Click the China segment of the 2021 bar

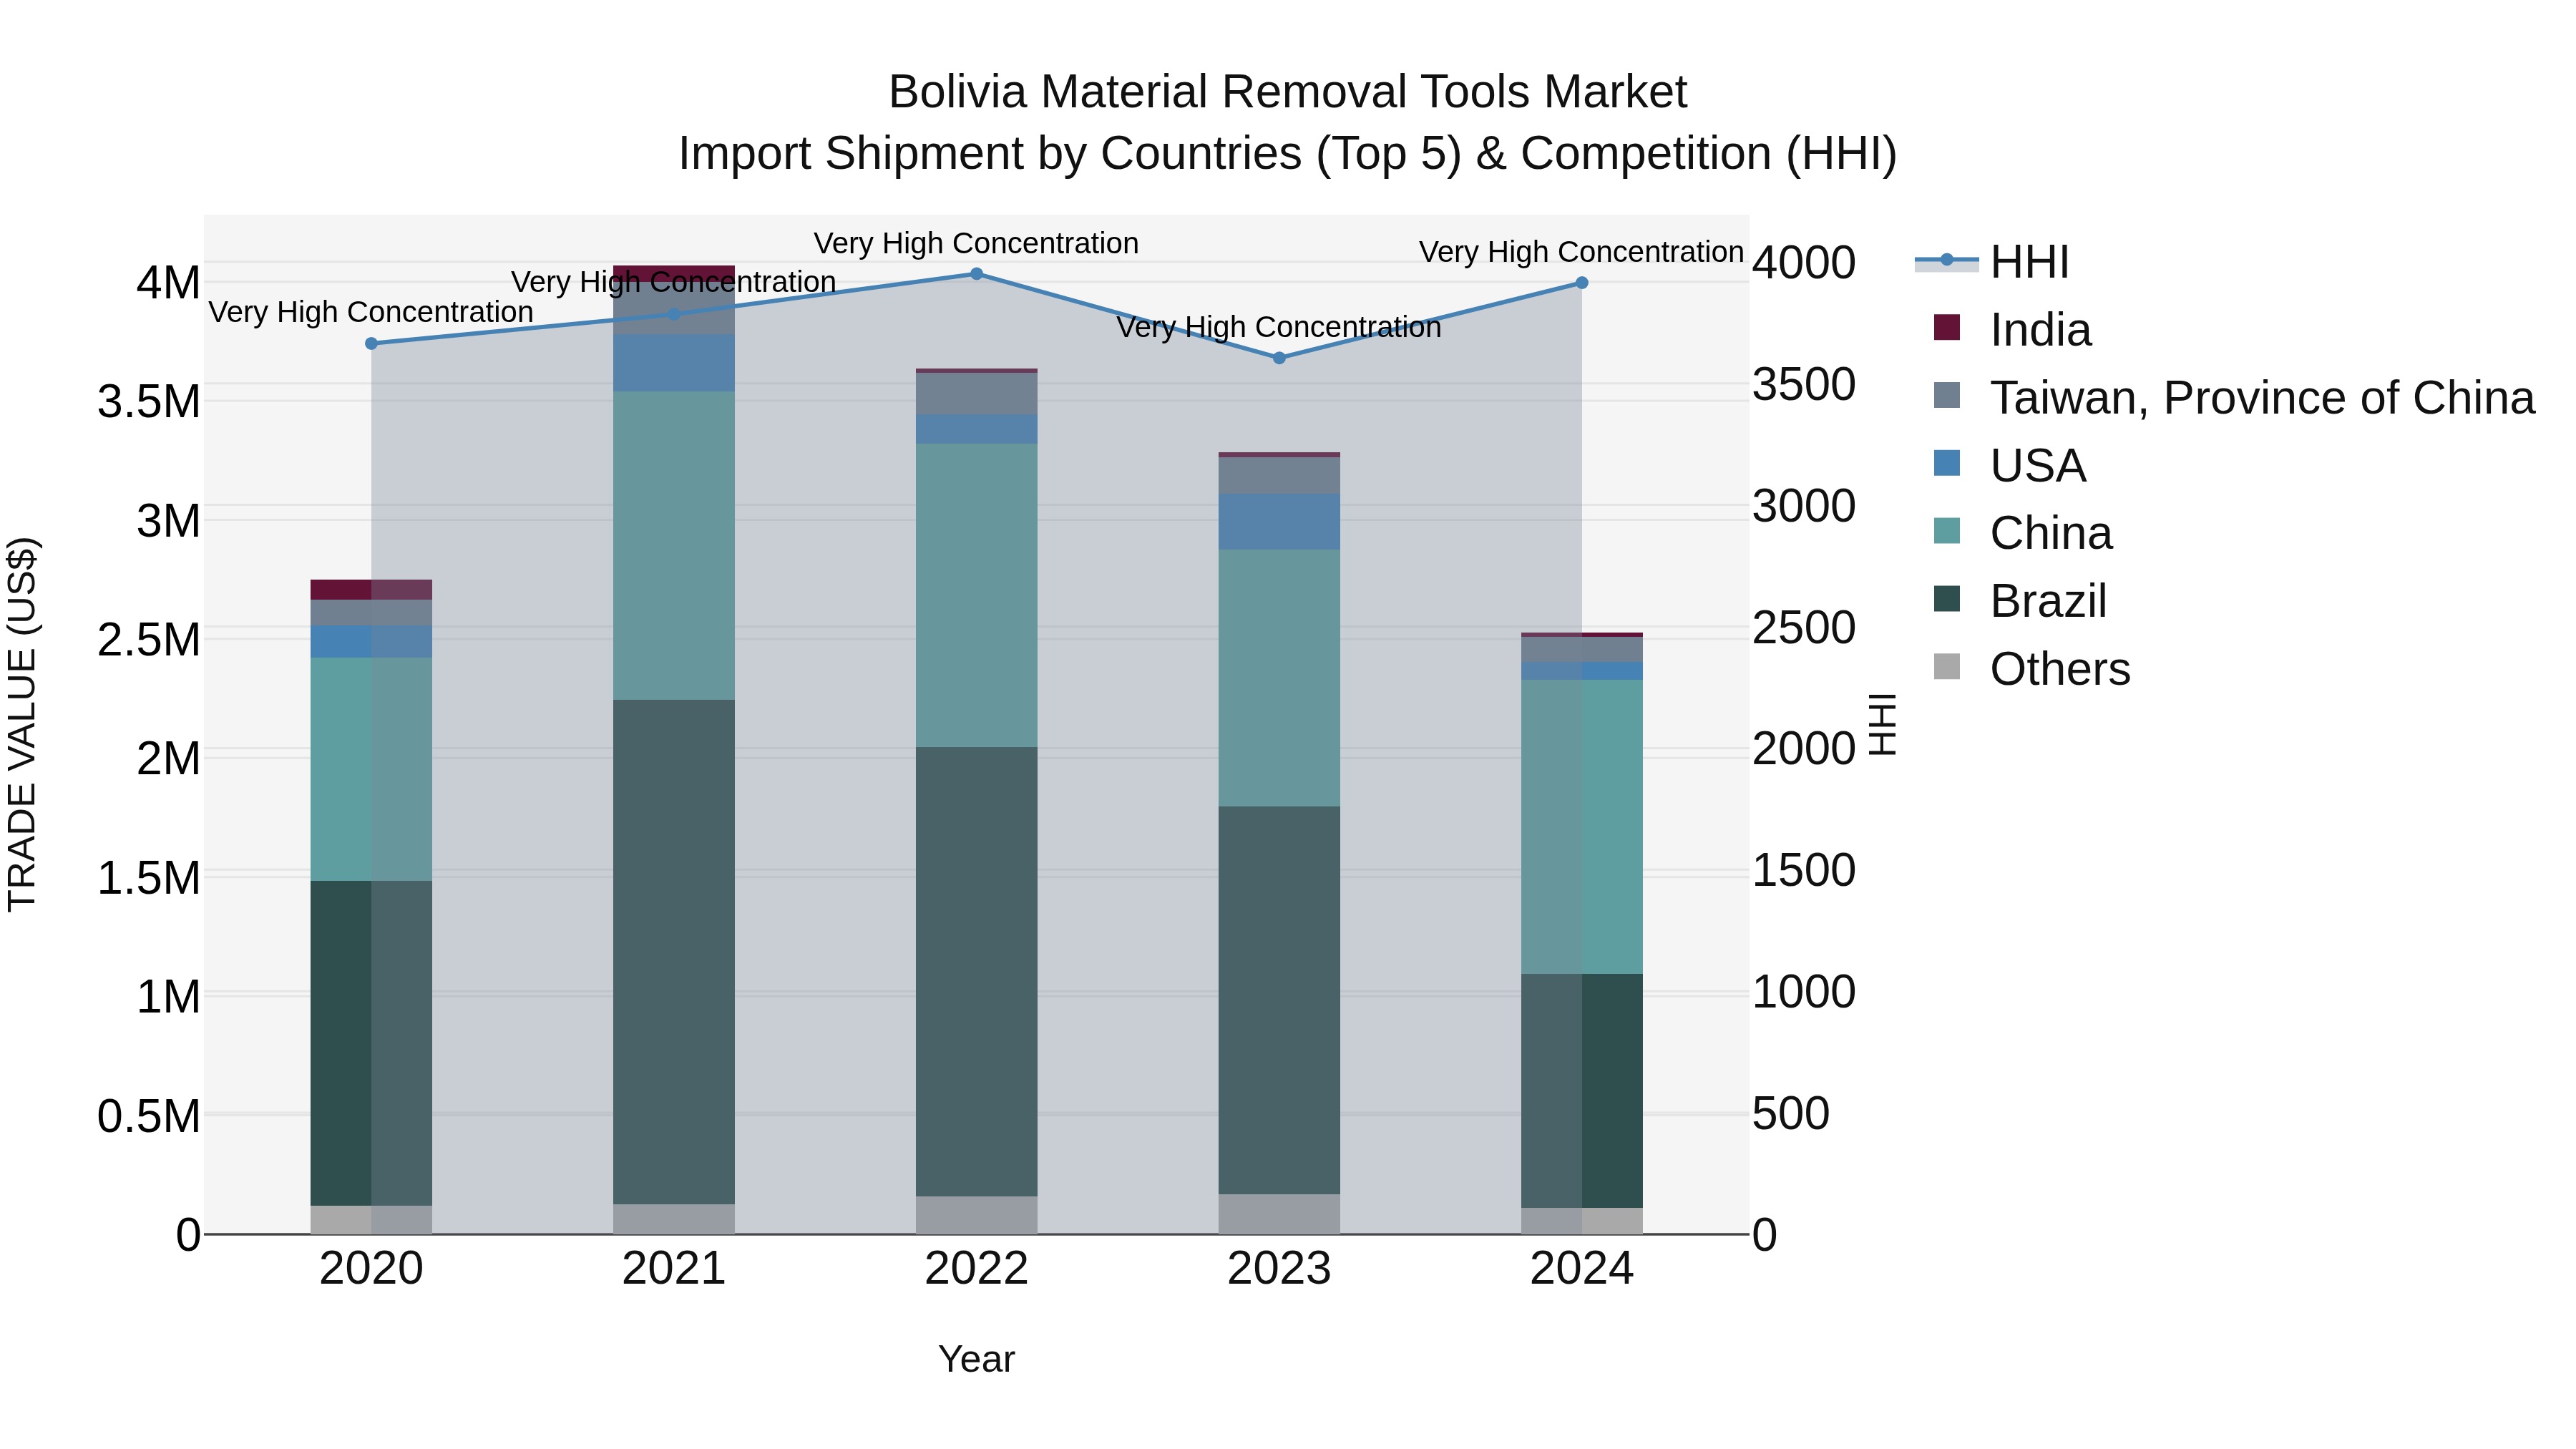pyautogui.click(x=674, y=546)
